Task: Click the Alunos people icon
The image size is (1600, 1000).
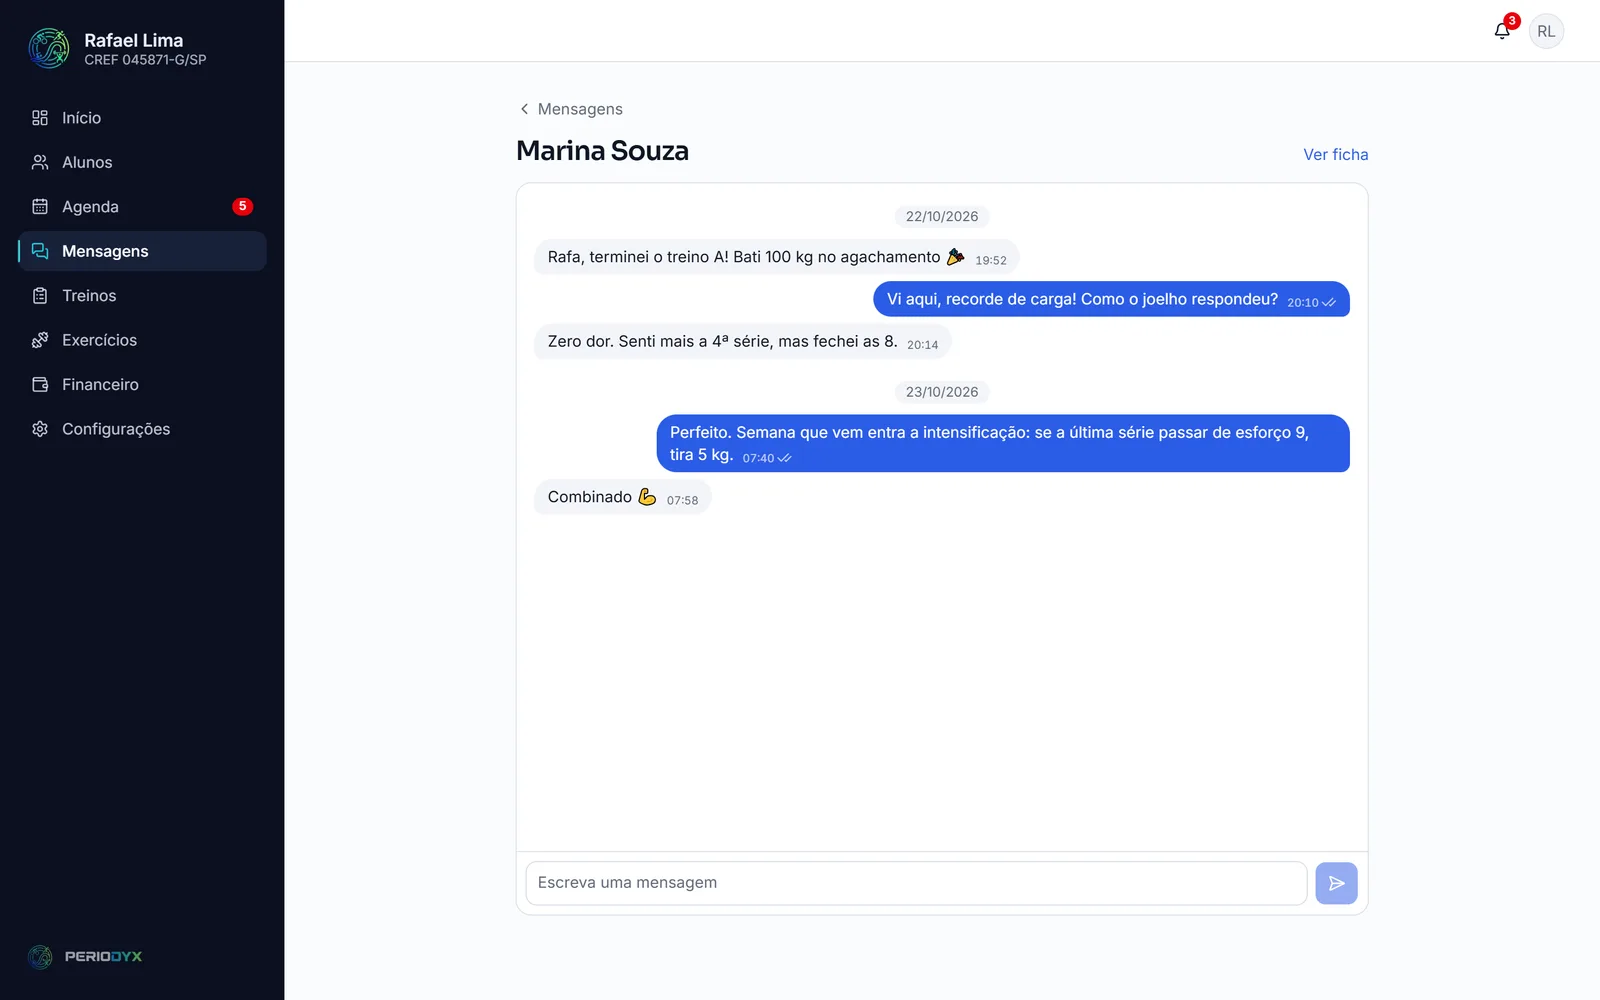Action: (40, 162)
